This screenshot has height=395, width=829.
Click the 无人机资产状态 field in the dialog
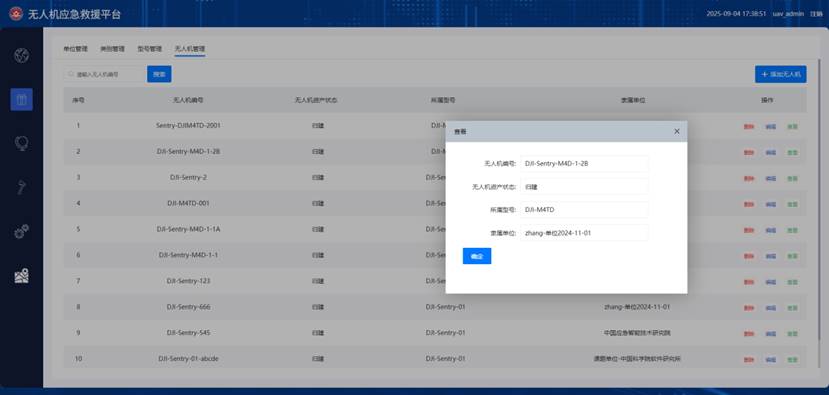click(x=584, y=187)
